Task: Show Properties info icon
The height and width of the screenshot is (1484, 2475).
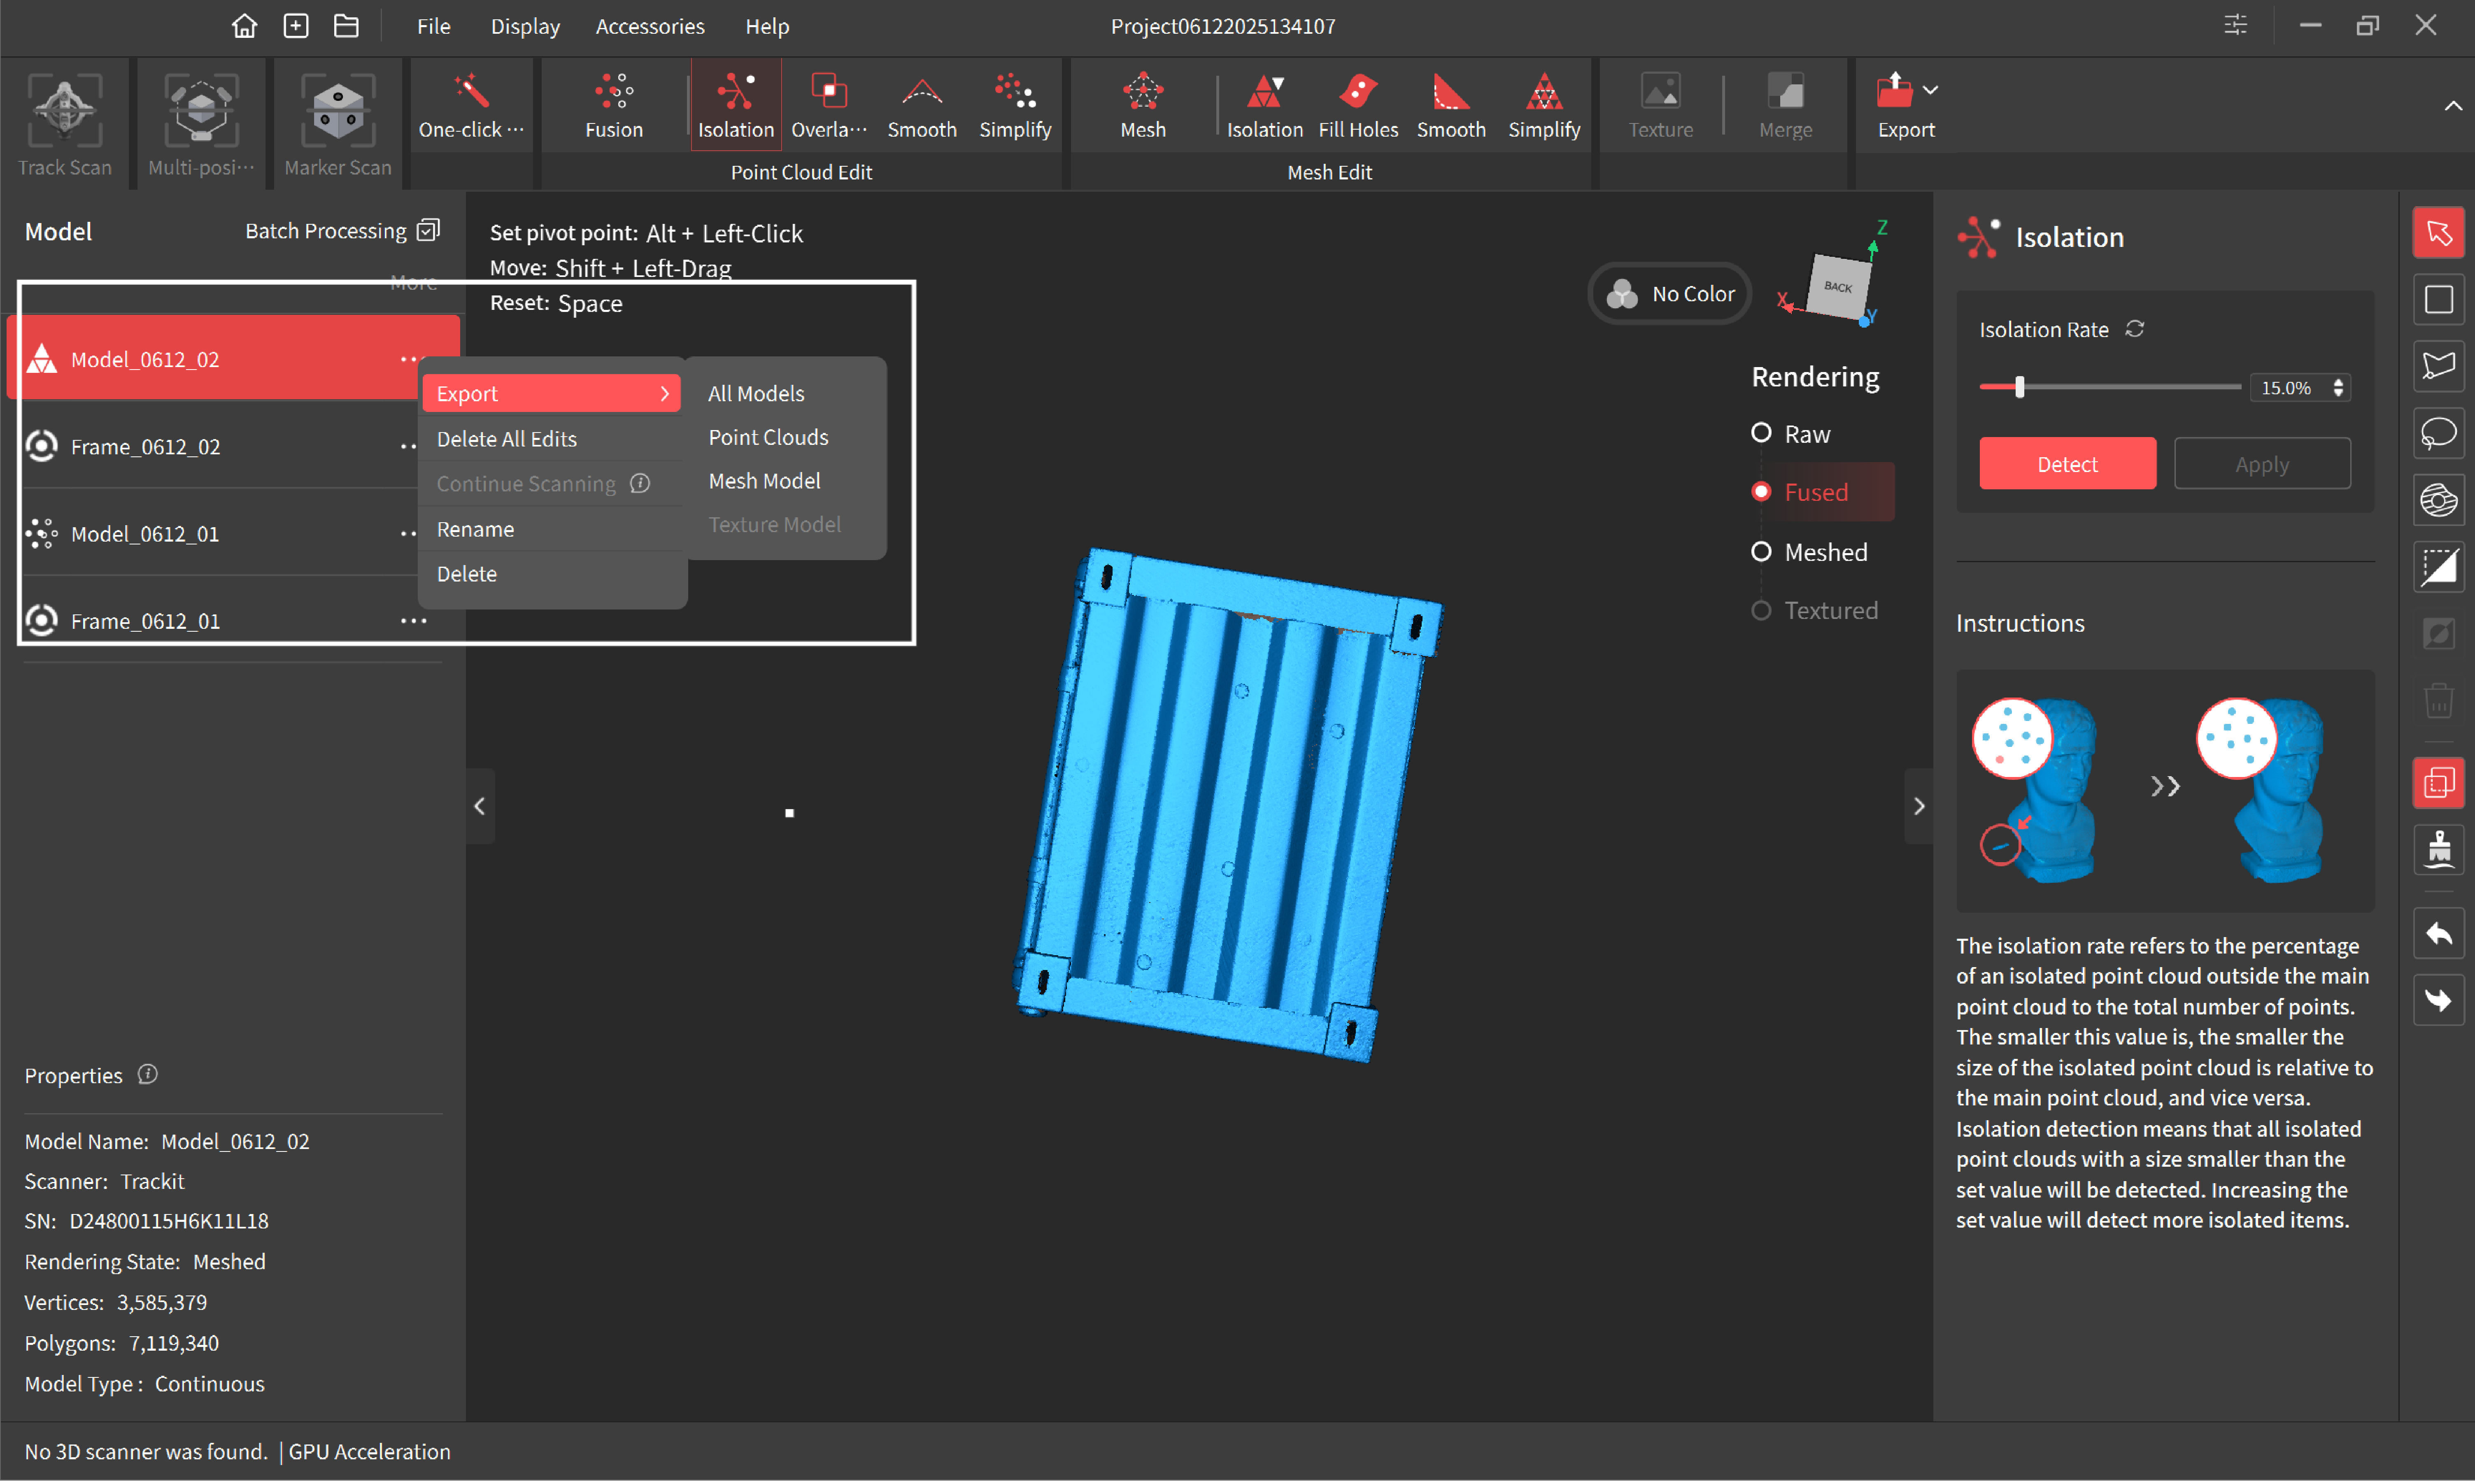Action: [148, 1075]
